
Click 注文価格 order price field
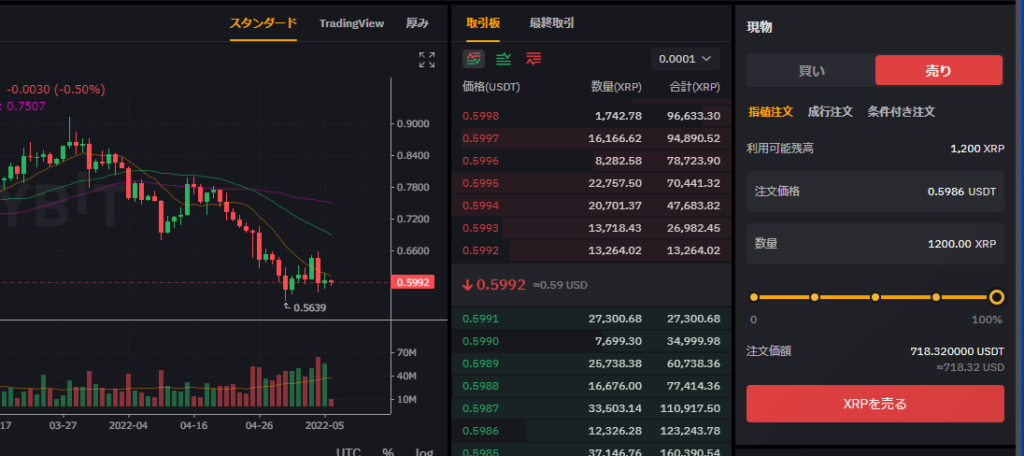(875, 191)
